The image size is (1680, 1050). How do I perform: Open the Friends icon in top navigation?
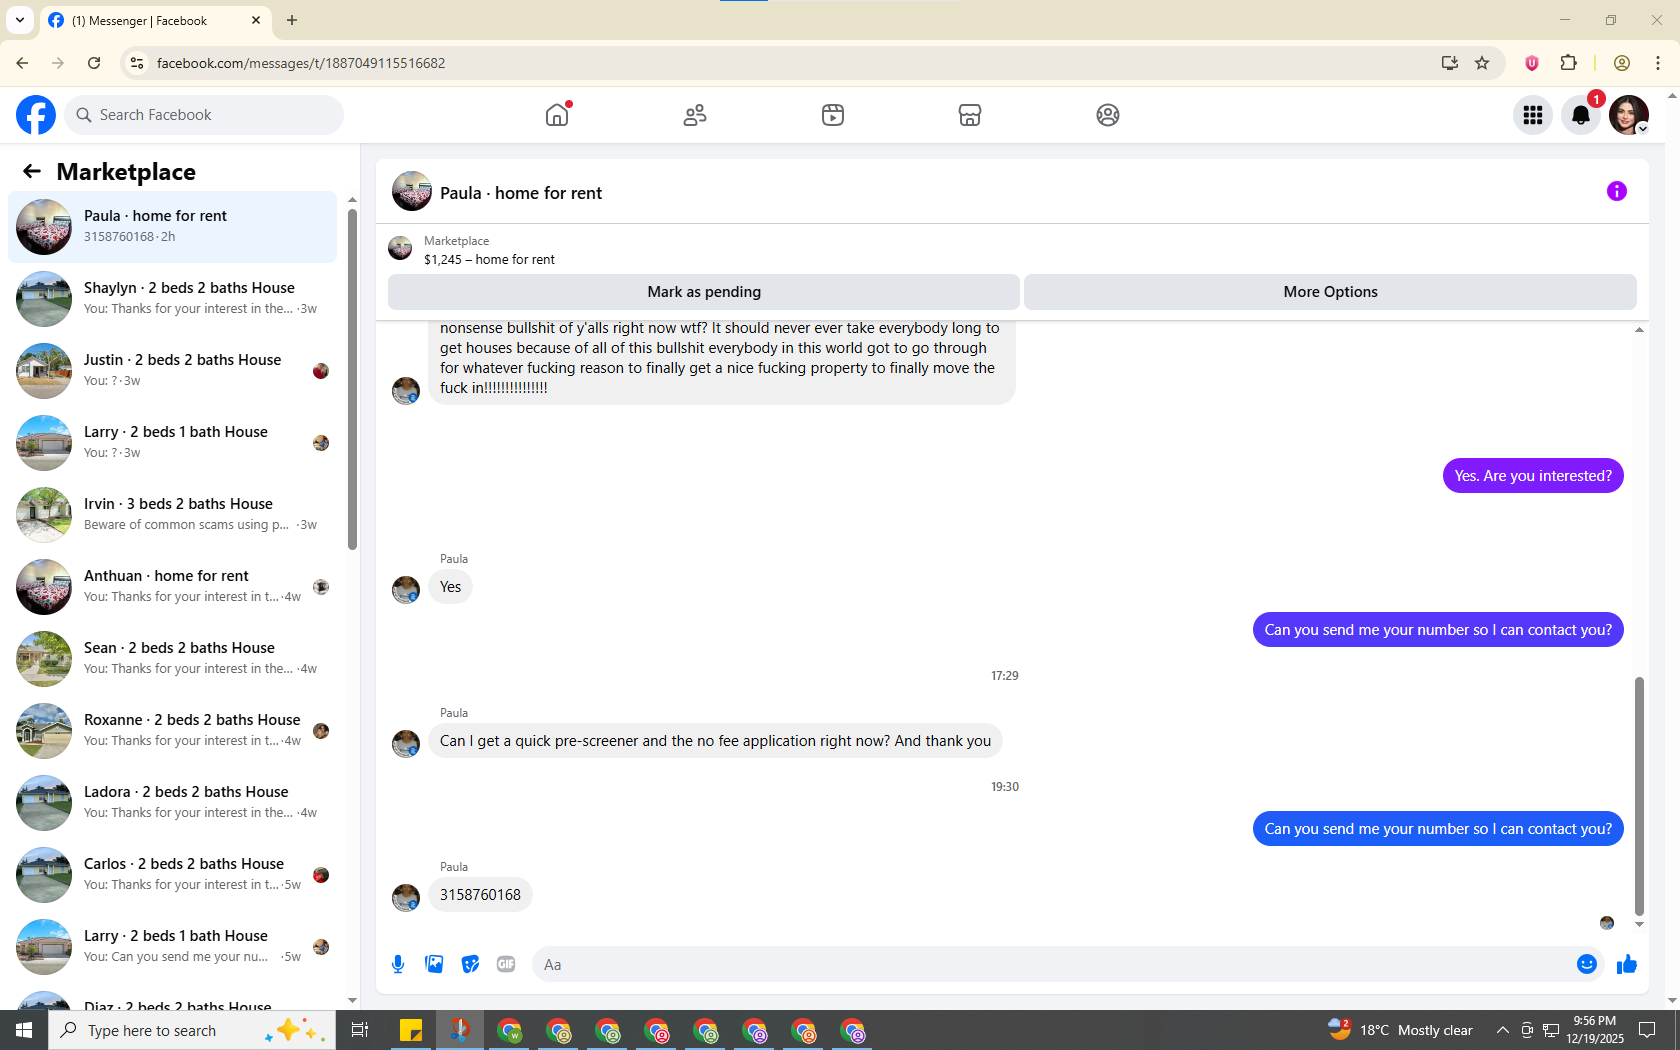coord(695,115)
